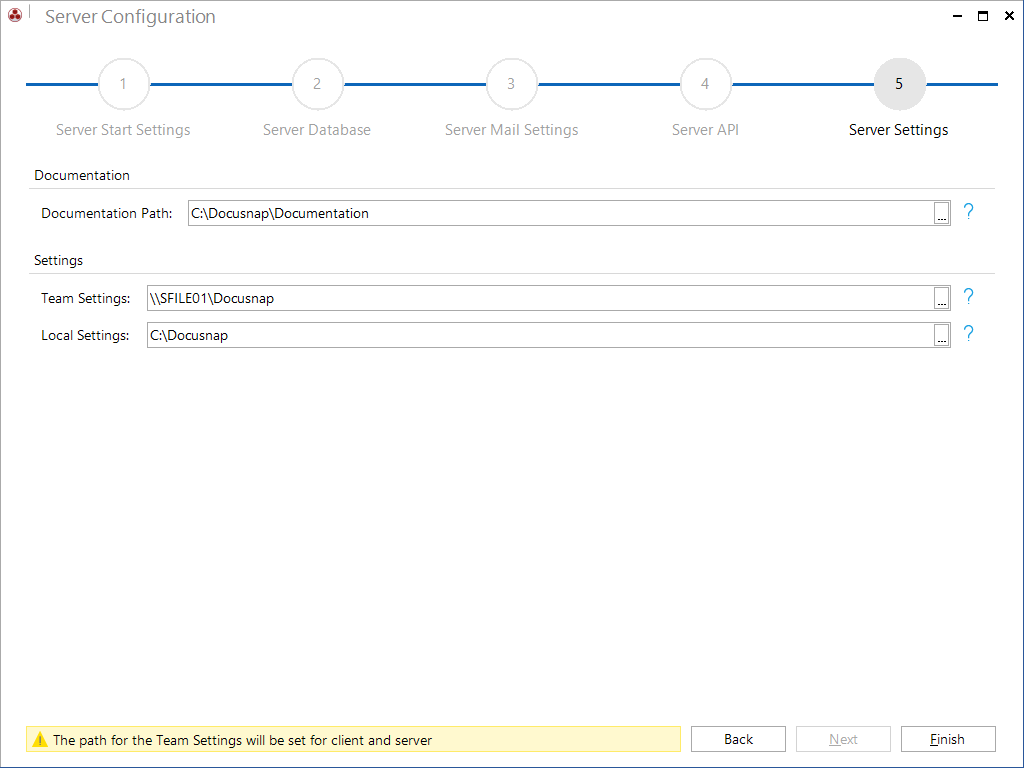The image size is (1024, 768).
Task: Click the Local Settings: label
Action: (85, 335)
